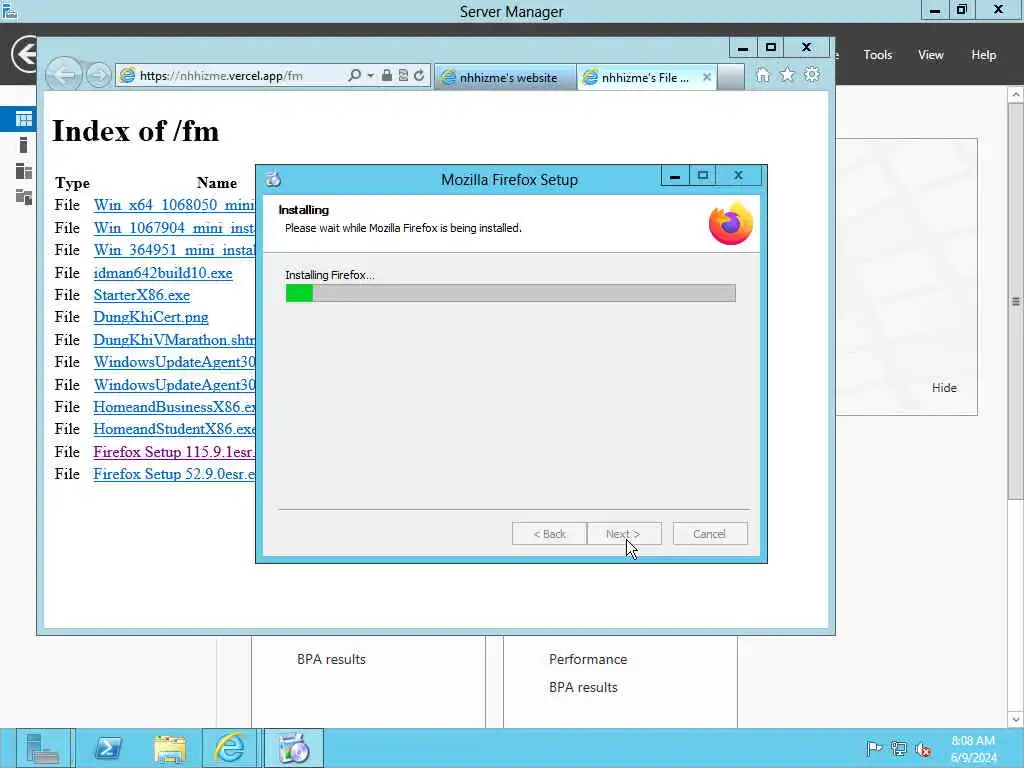Select Dashboard icon in Server Manager sidebar
This screenshot has height=768, width=1024.
pyautogui.click(x=24, y=119)
